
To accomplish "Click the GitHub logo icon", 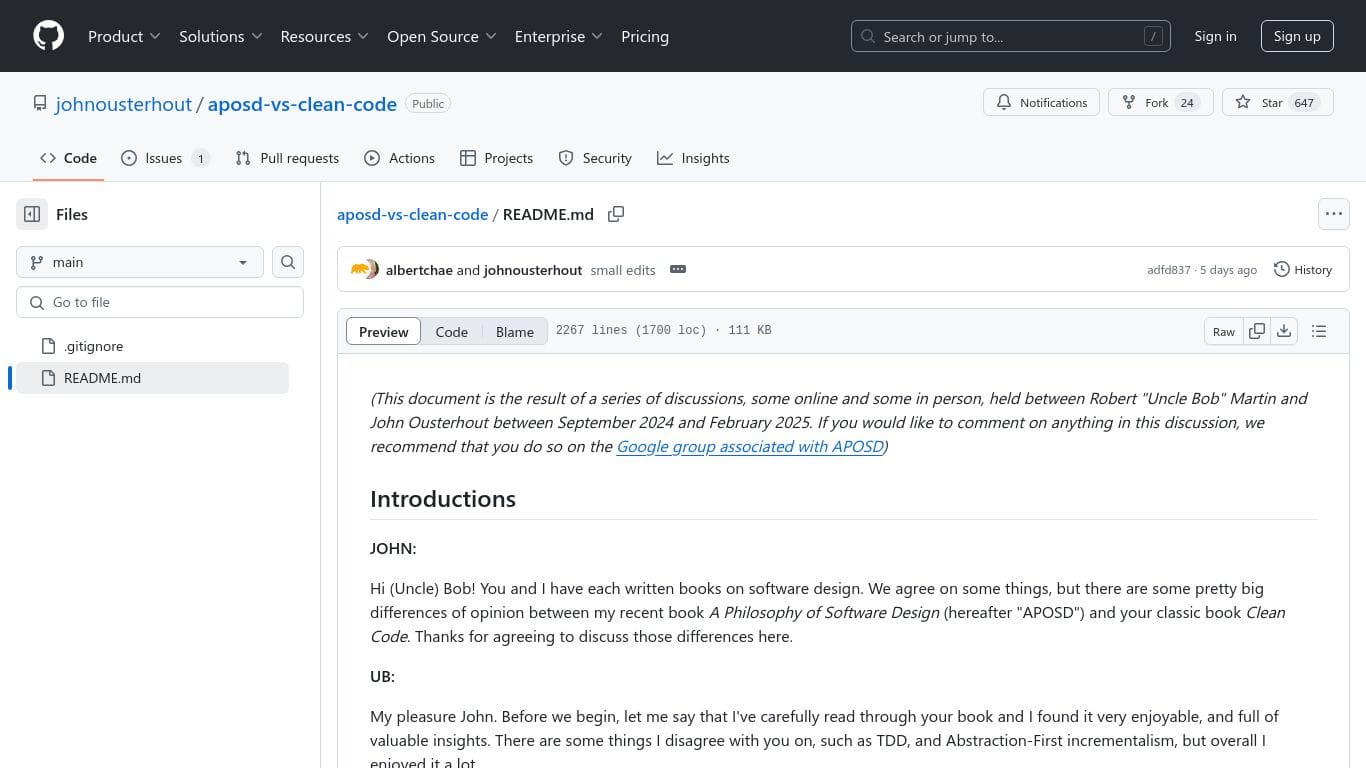I will pos(48,36).
